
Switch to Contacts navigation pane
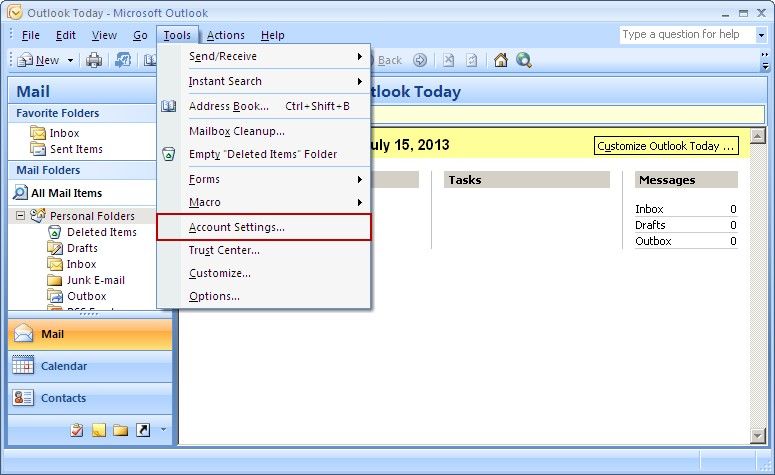(90, 398)
